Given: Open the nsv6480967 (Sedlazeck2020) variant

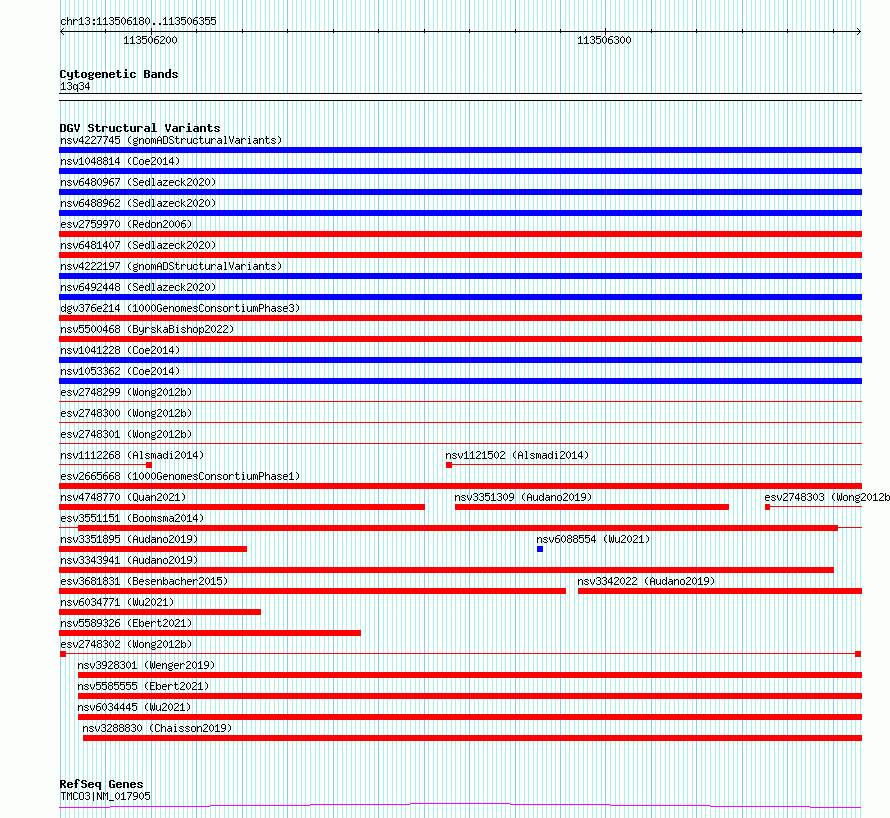Looking at the screenshot, I should (x=138, y=182).
